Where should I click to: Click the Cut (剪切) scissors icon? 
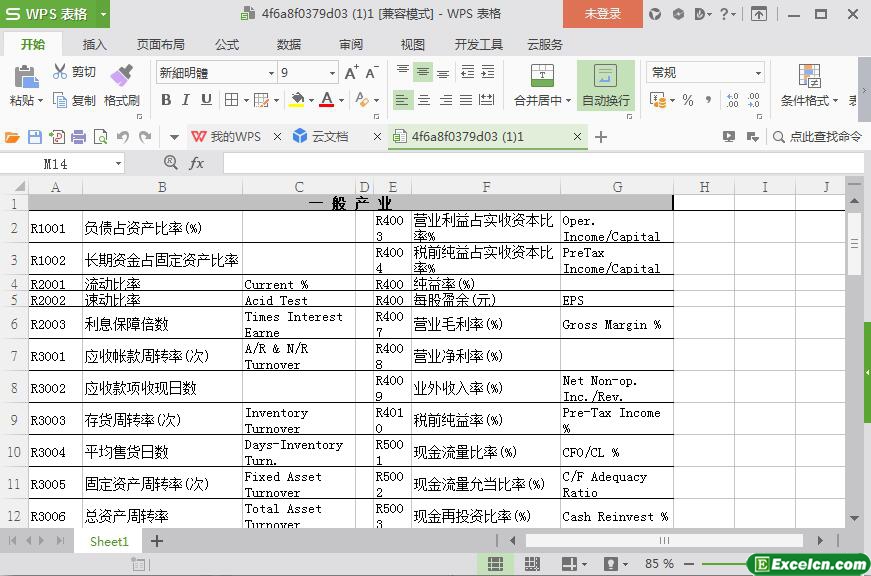pyautogui.click(x=60, y=72)
